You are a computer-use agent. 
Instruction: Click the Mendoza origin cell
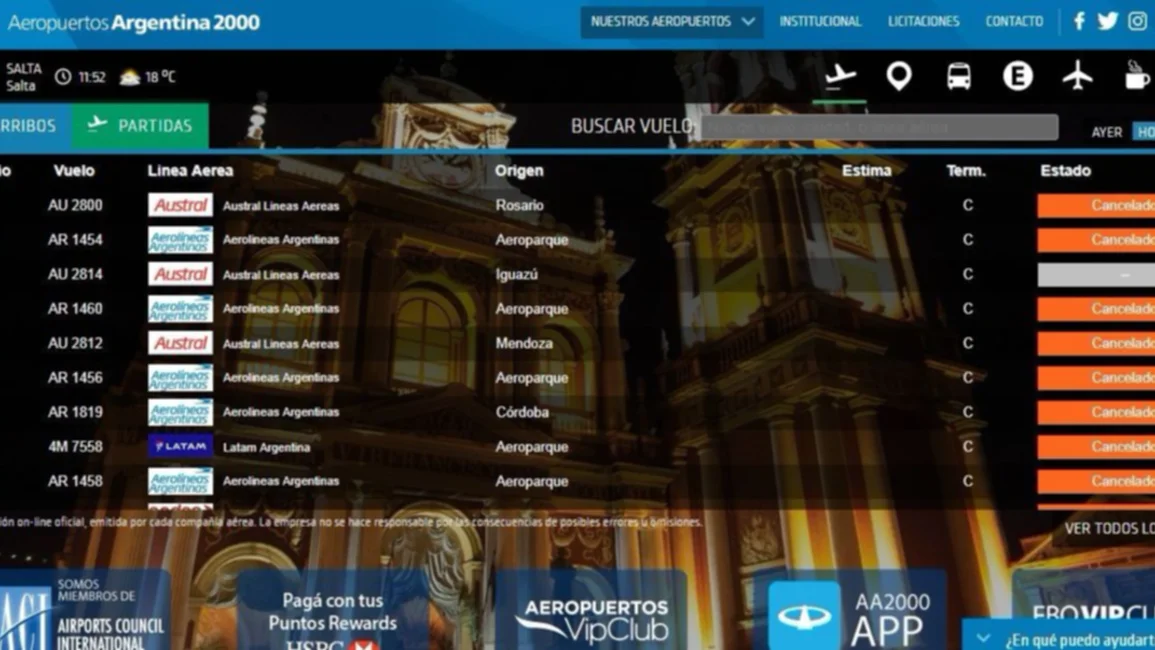(524, 343)
